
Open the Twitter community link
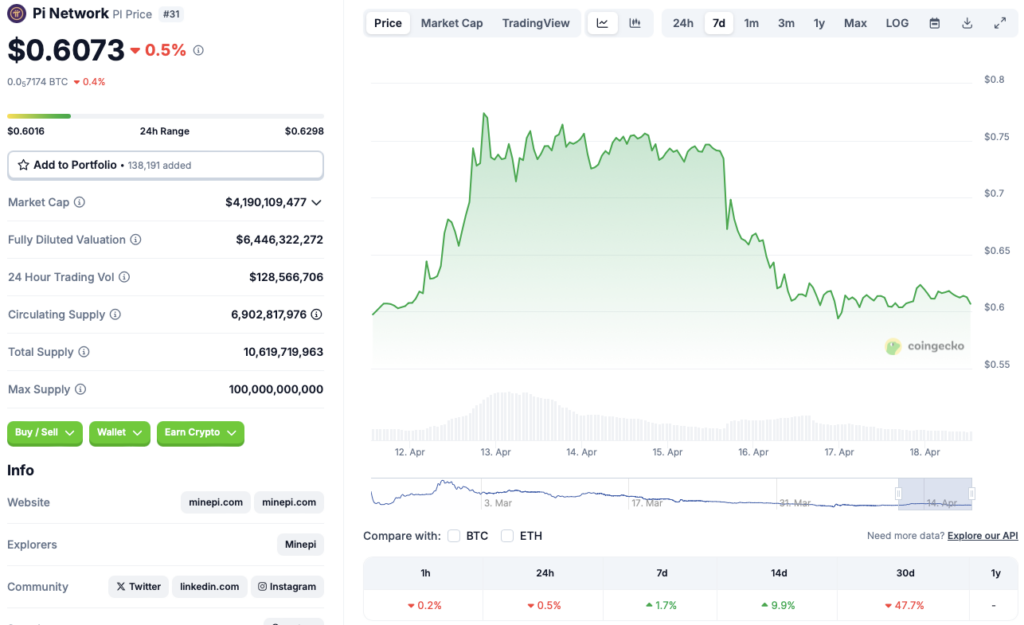138,586
